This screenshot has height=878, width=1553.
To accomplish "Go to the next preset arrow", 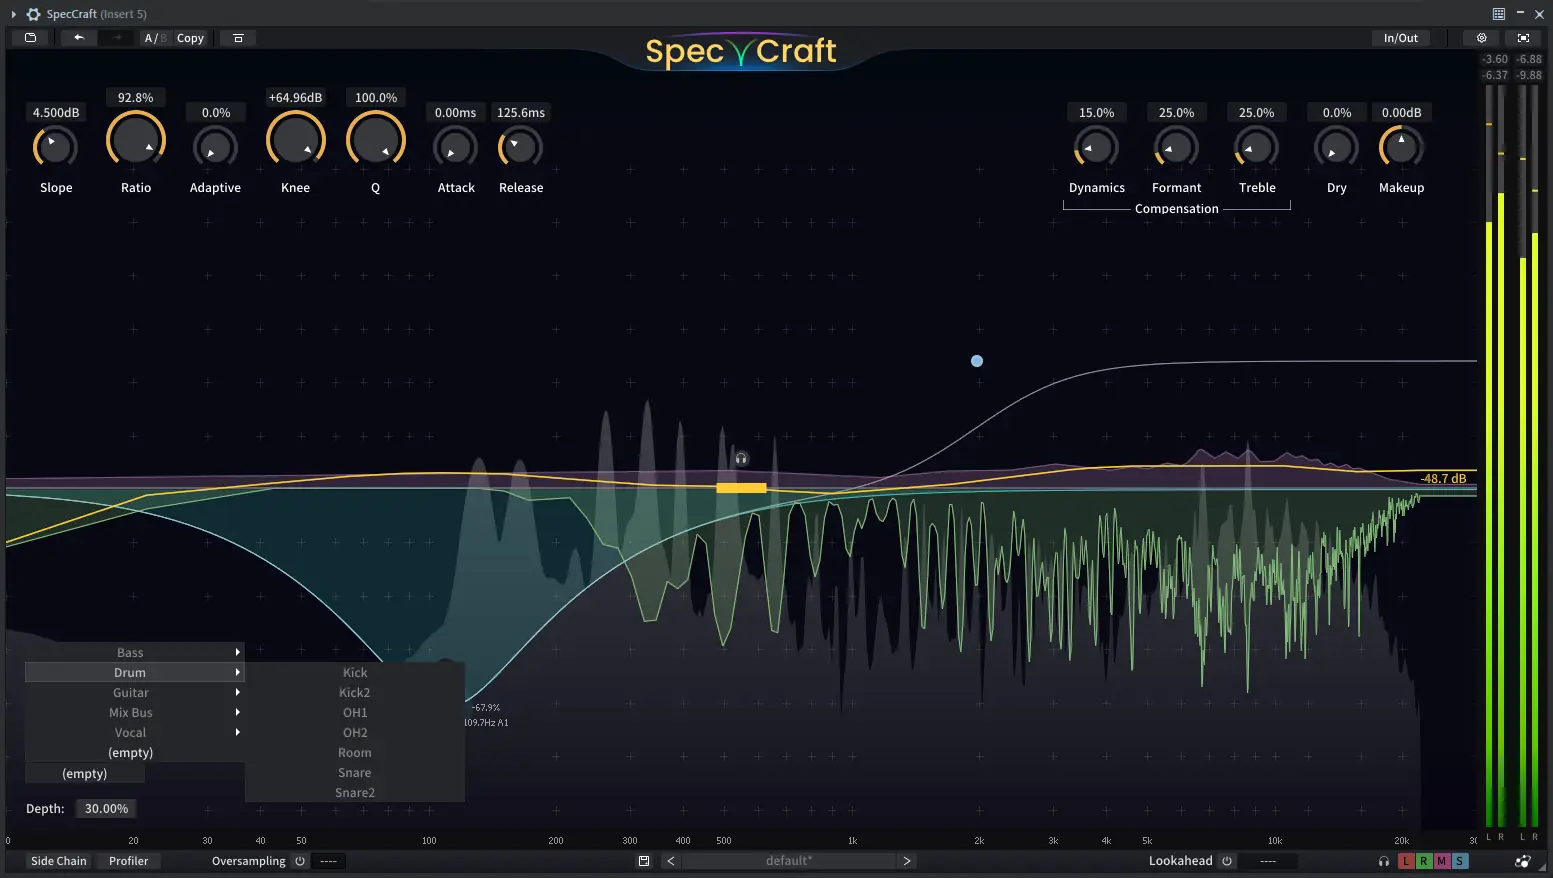I will [907, 861].
